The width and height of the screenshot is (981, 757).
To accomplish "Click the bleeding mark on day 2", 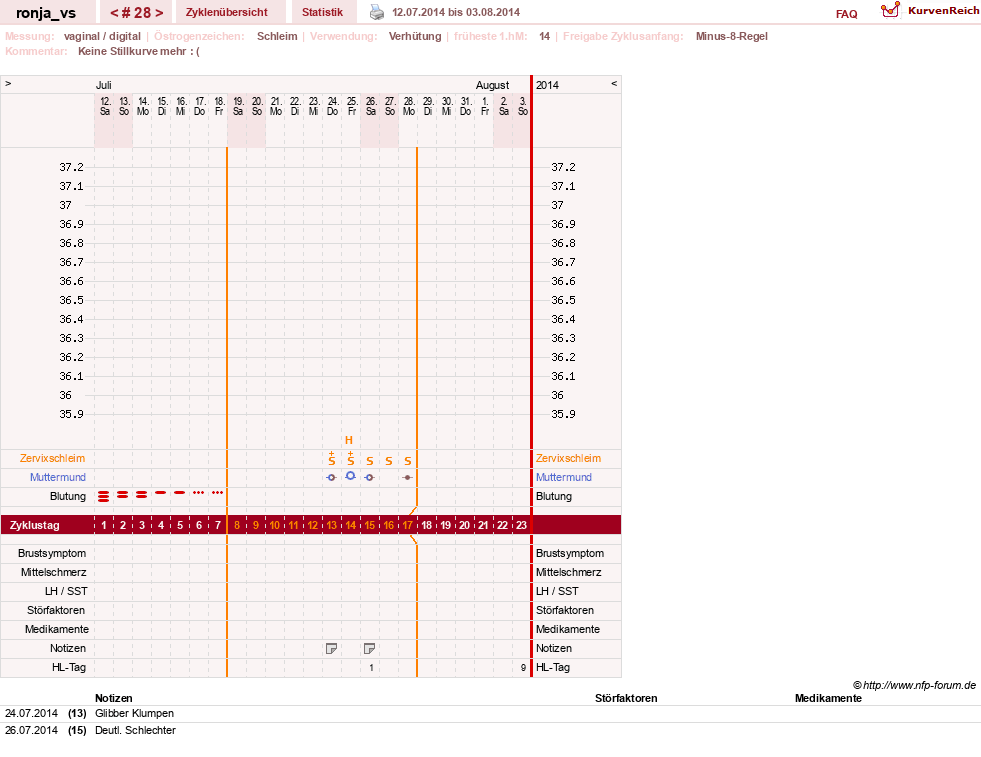I will [123, 495].
